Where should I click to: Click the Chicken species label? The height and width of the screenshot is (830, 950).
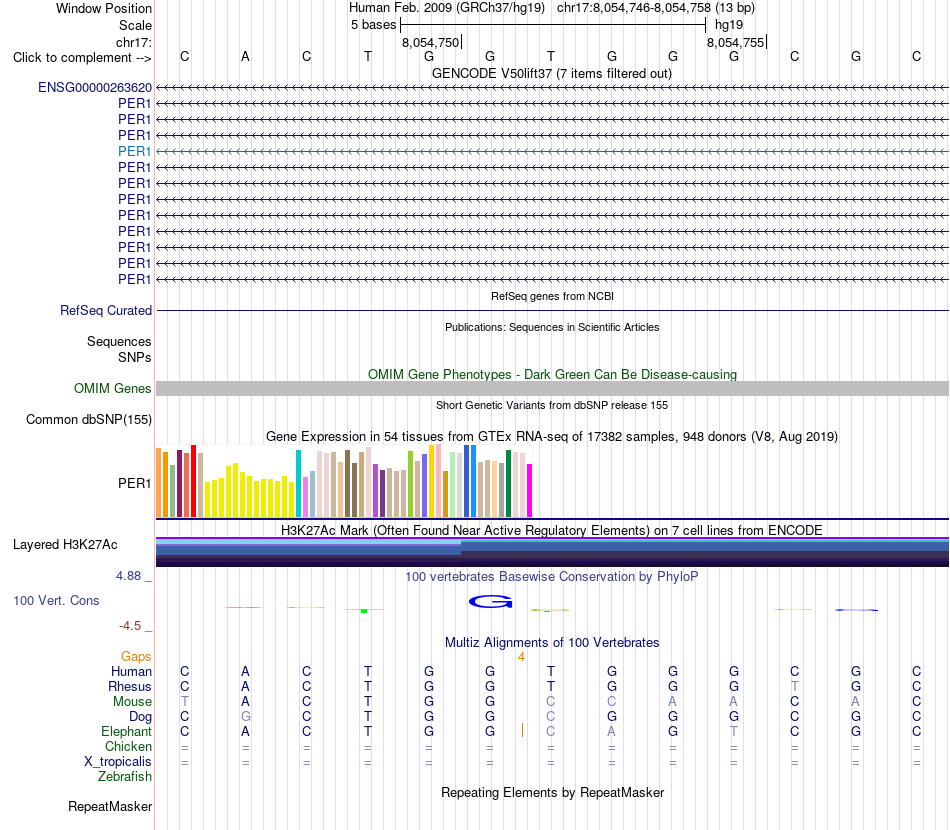click(128, 746)
